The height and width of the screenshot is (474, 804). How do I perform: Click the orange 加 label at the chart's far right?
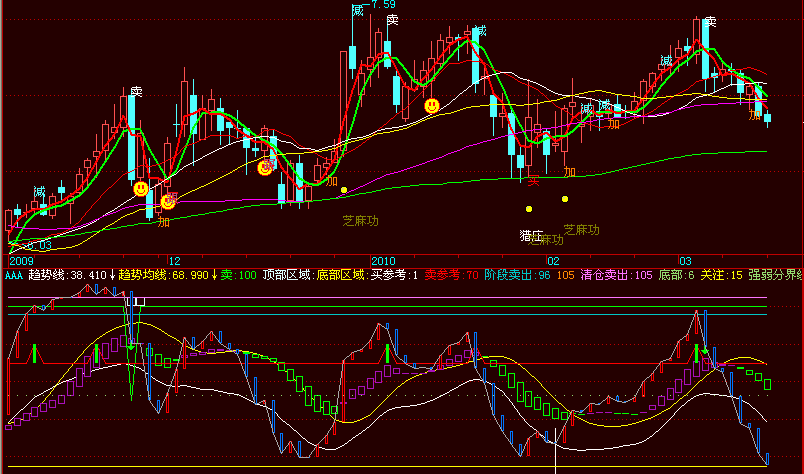[x=754, y=115]
